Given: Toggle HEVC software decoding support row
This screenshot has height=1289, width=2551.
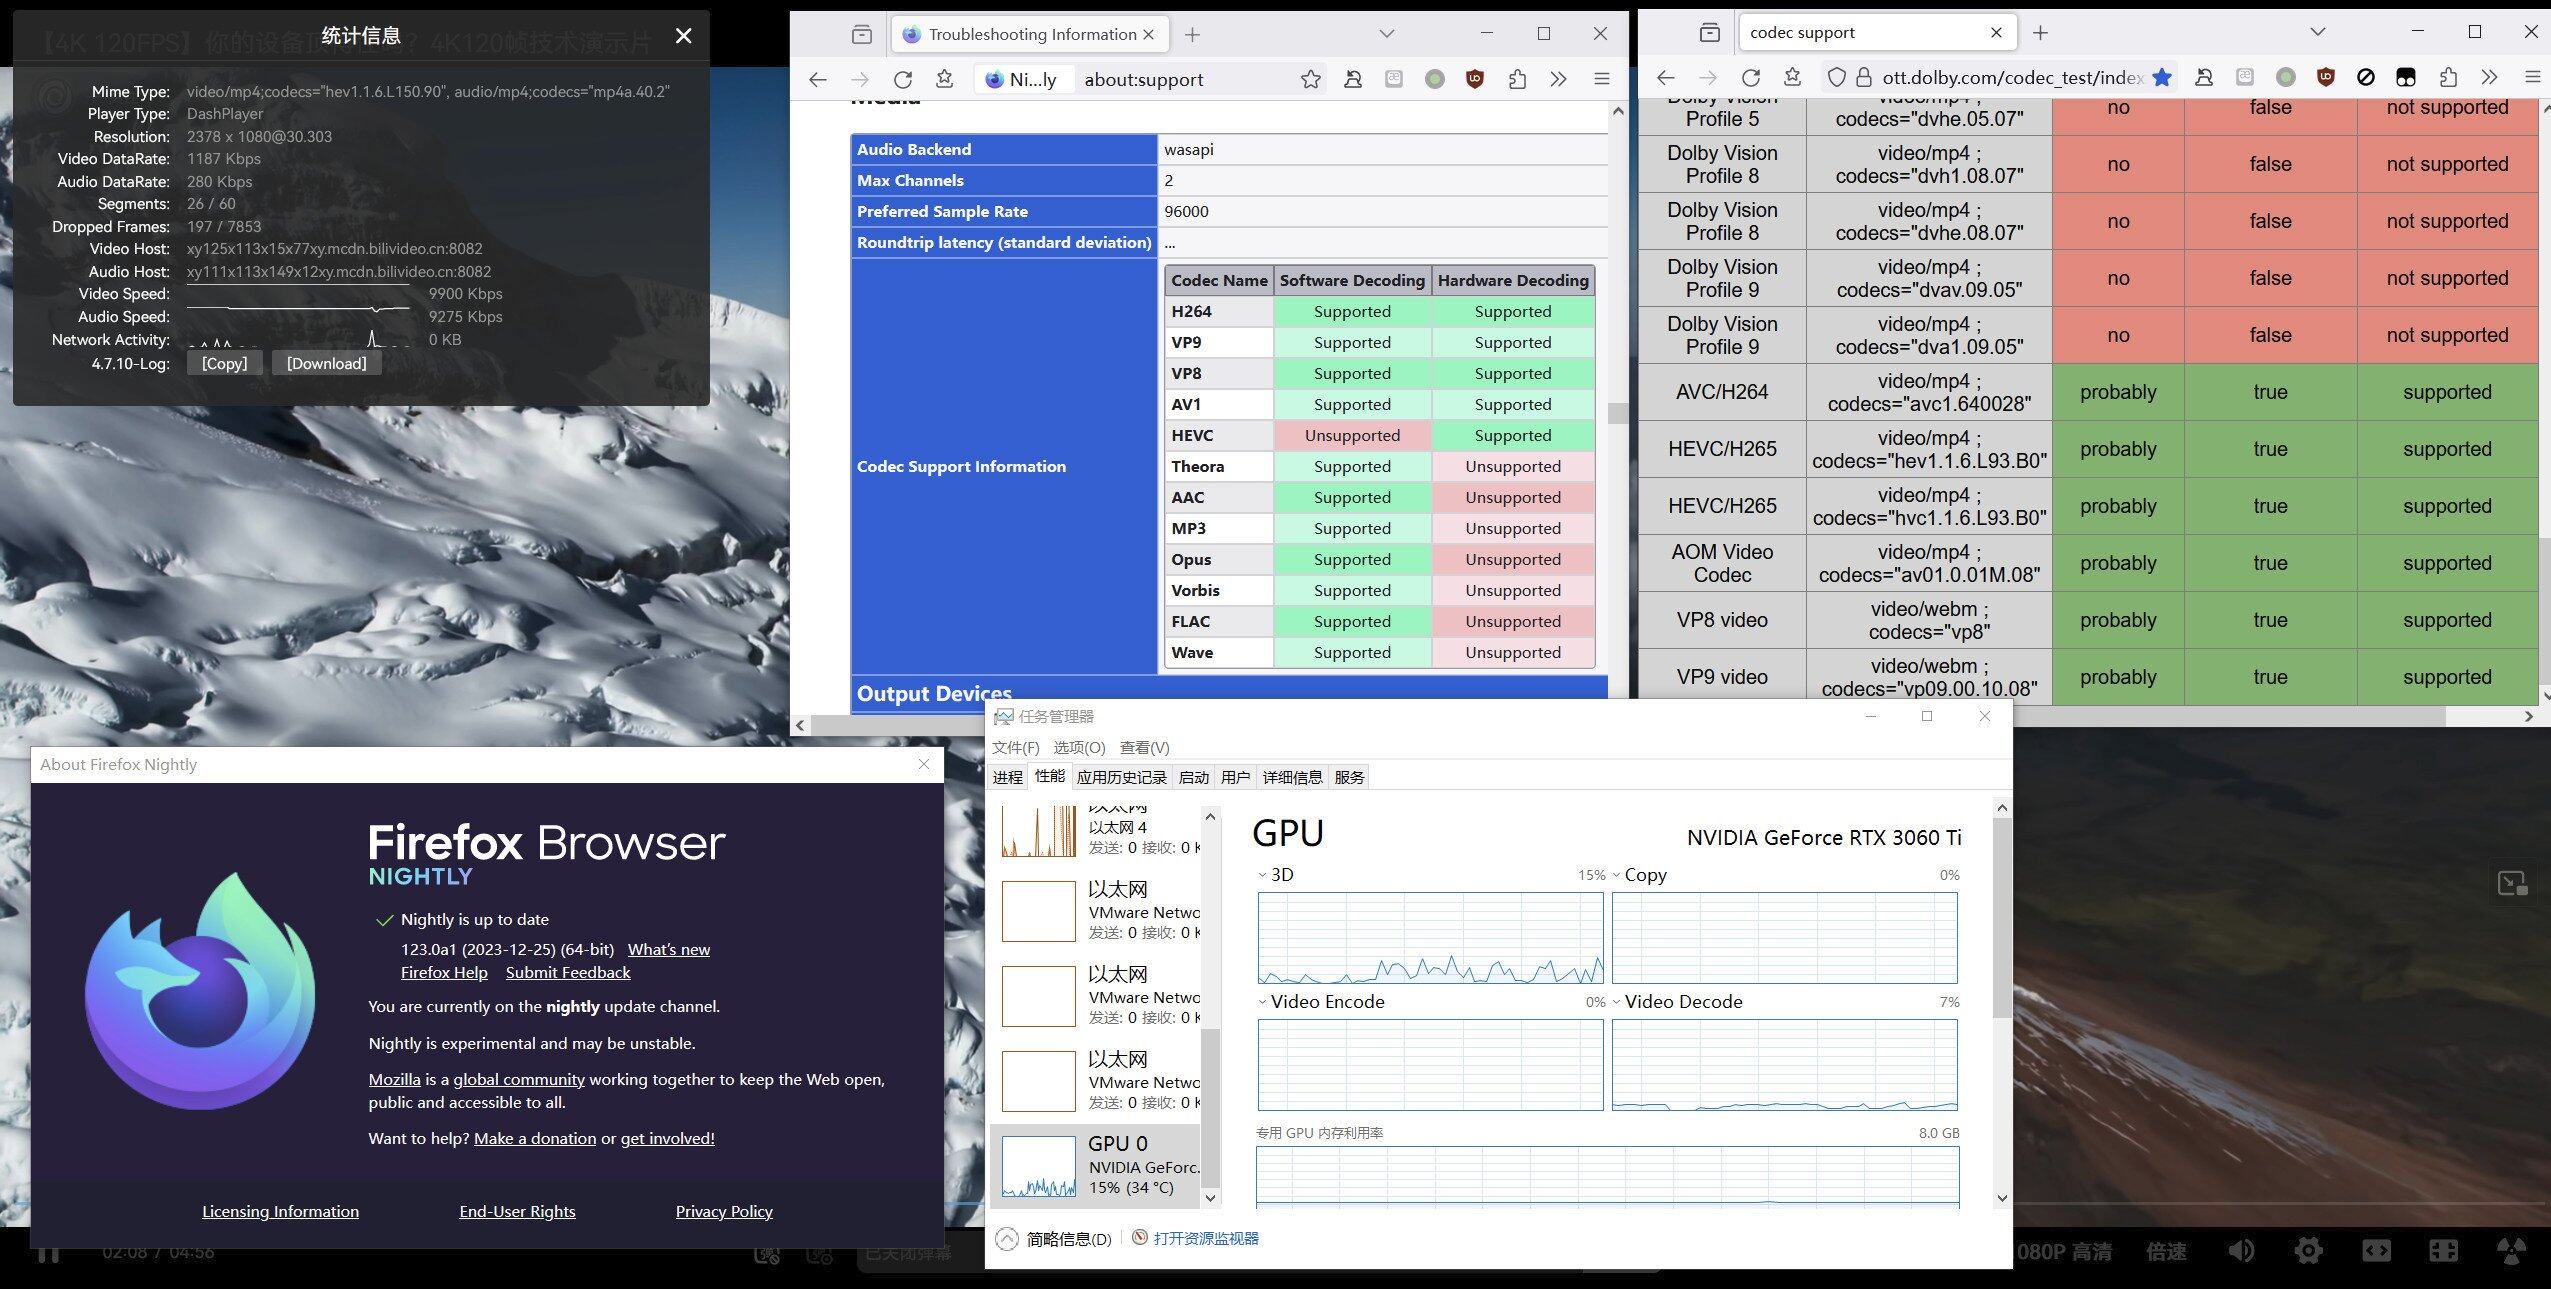Looking at the screenshot, I should (1349, 434).
